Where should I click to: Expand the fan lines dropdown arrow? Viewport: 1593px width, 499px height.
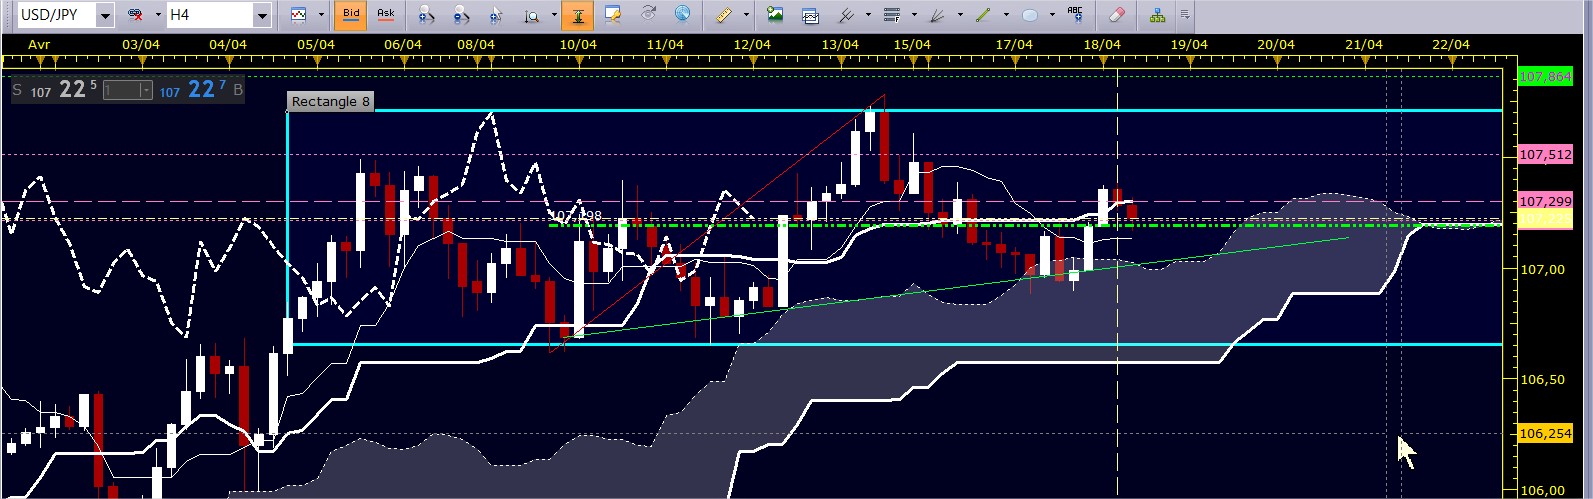[960, 15]
